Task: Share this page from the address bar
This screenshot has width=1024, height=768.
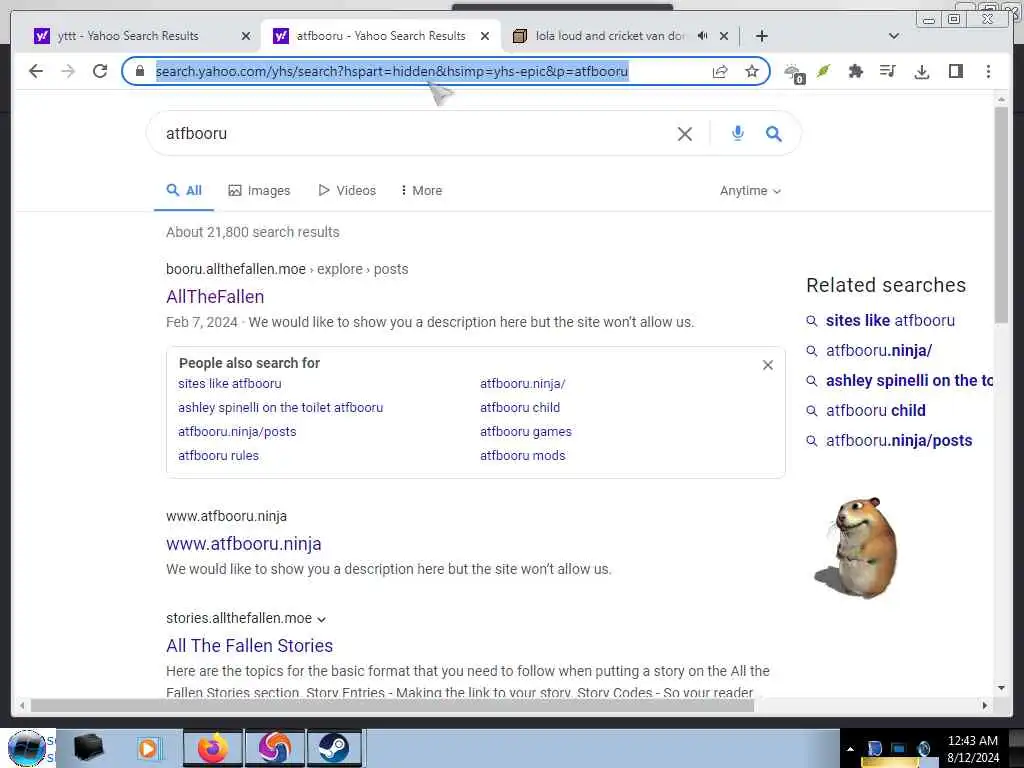Action: coord(720,71)
